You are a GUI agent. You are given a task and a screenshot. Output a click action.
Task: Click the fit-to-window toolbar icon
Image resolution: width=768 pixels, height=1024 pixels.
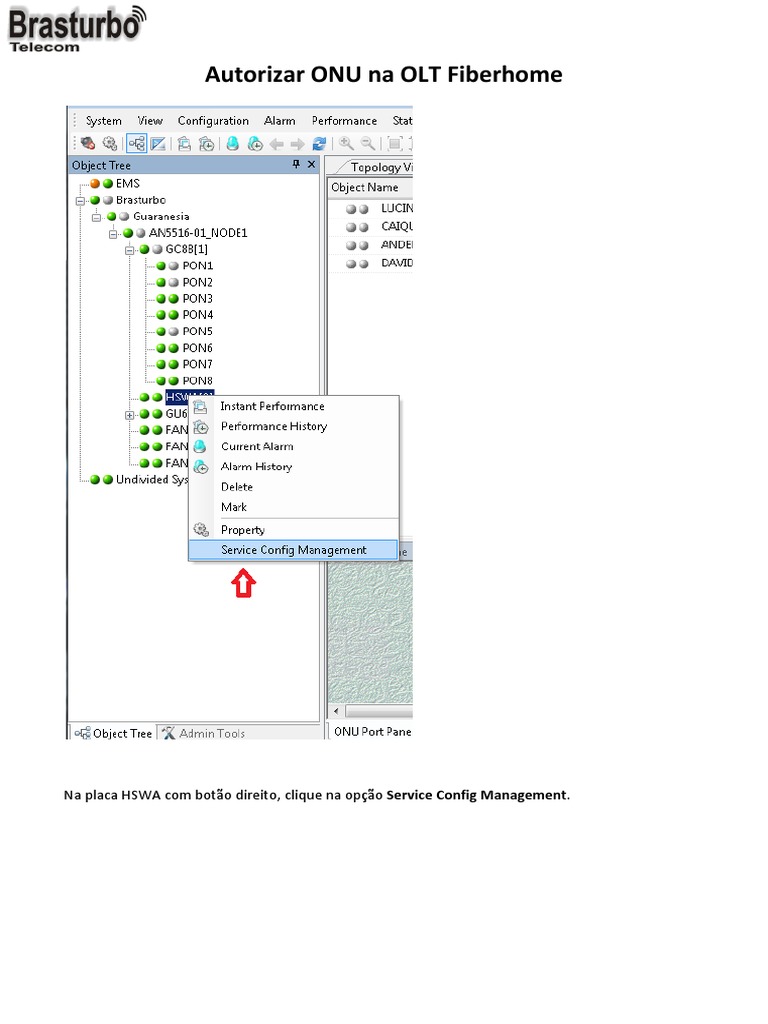(x=394, y=143)
